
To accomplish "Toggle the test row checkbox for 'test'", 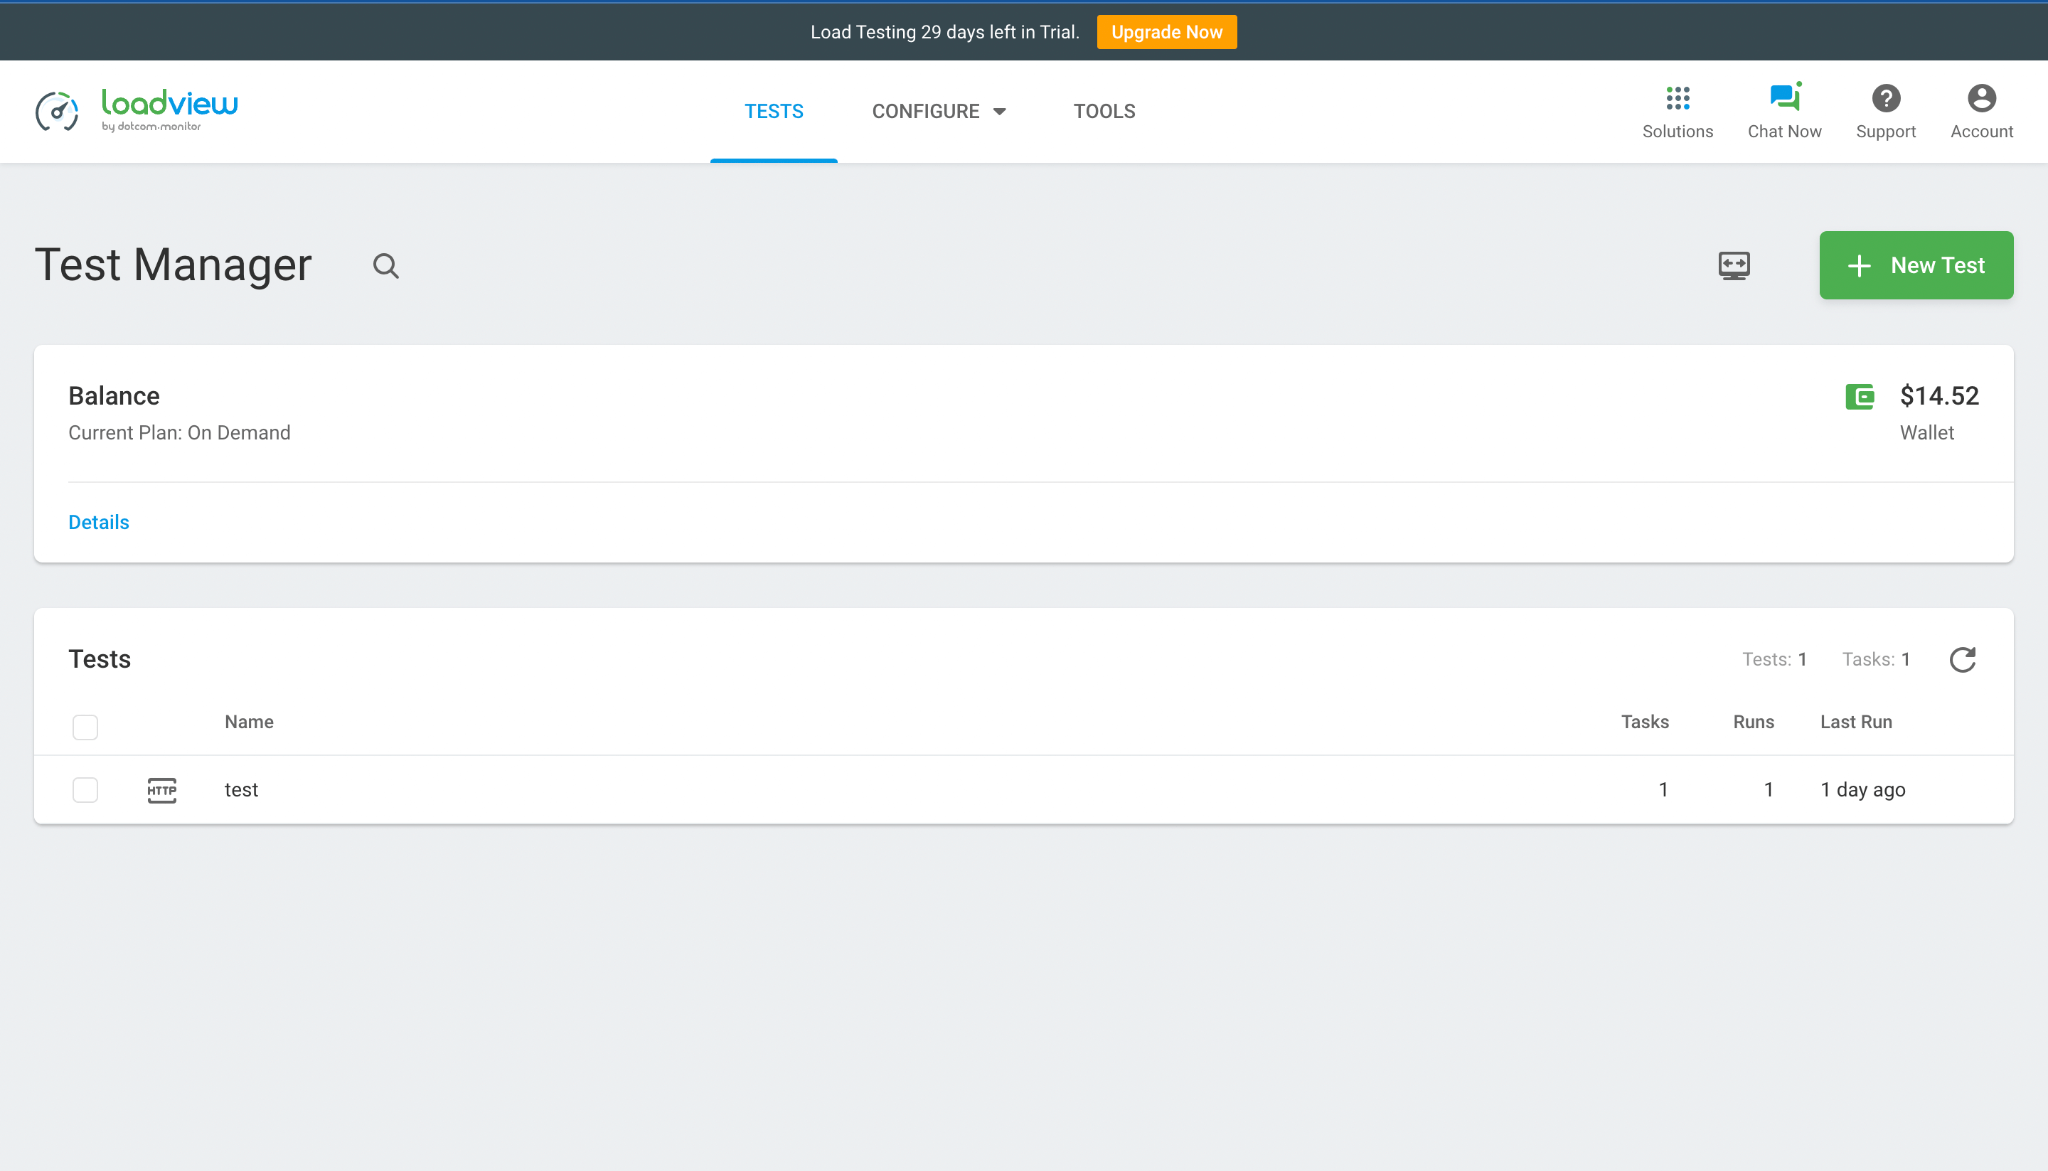I will click(84, 790).
